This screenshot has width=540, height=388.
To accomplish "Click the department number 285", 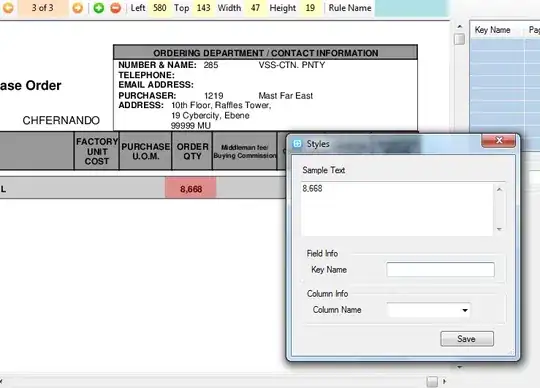I will pyautogui.click(x=211, y=65).
